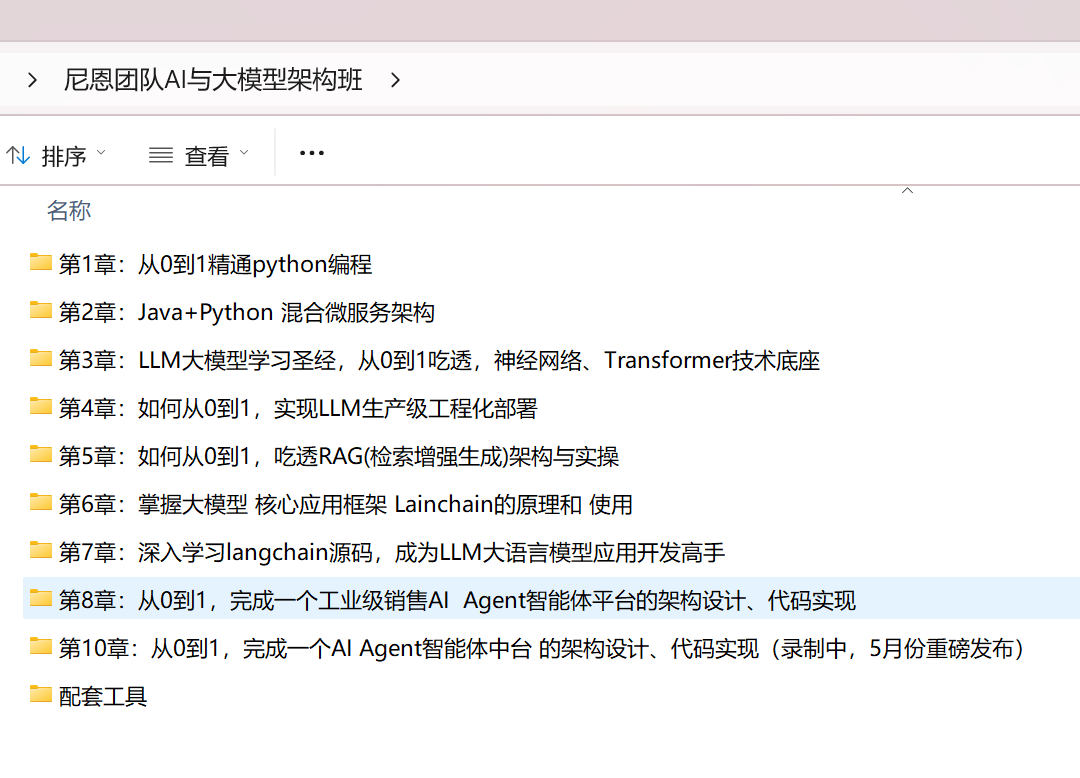Click the 第5章 RAG架构 folder icon
Viewport: 1080px width, 778px height.
click(x=40, y=455)
